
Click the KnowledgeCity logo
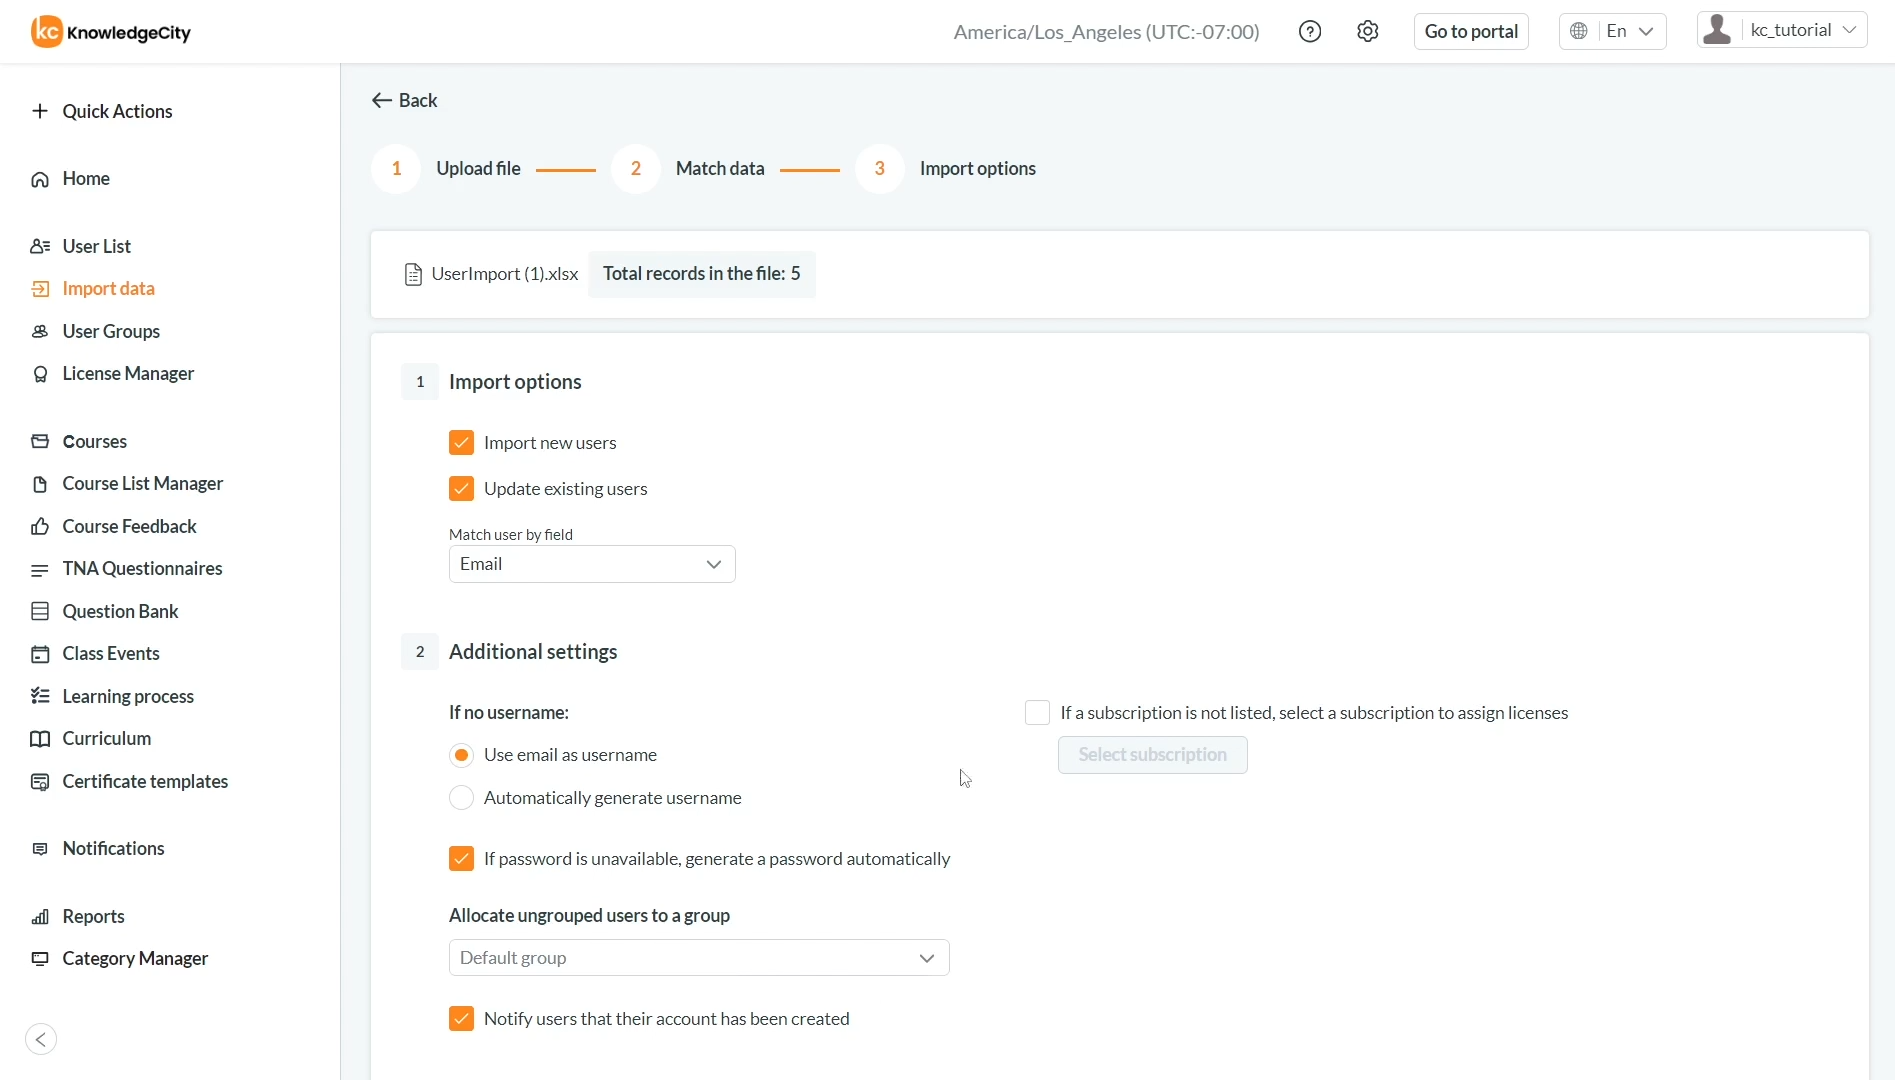pyautogui.click(x=111, y=32)
